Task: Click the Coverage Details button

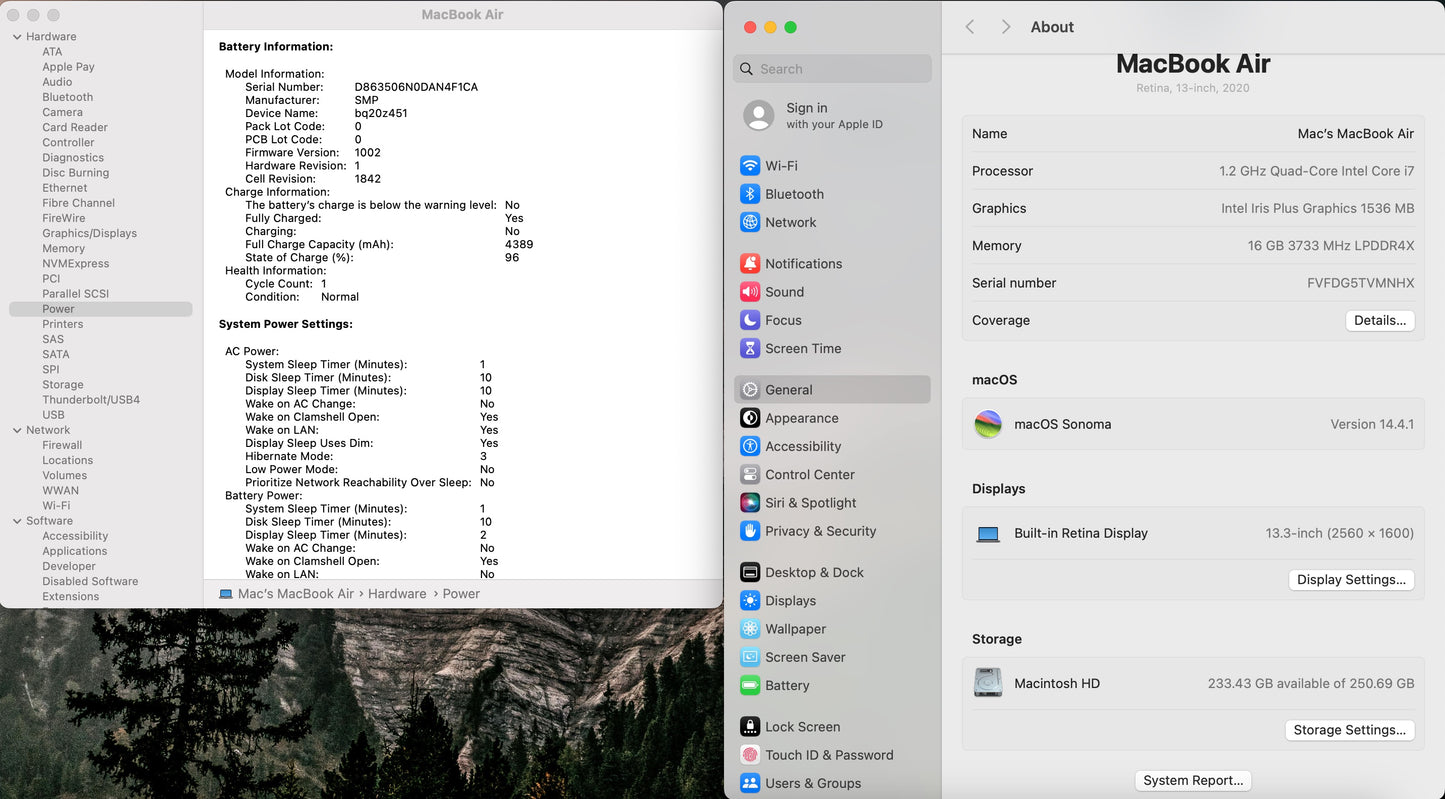Action: pos(1379,321)
